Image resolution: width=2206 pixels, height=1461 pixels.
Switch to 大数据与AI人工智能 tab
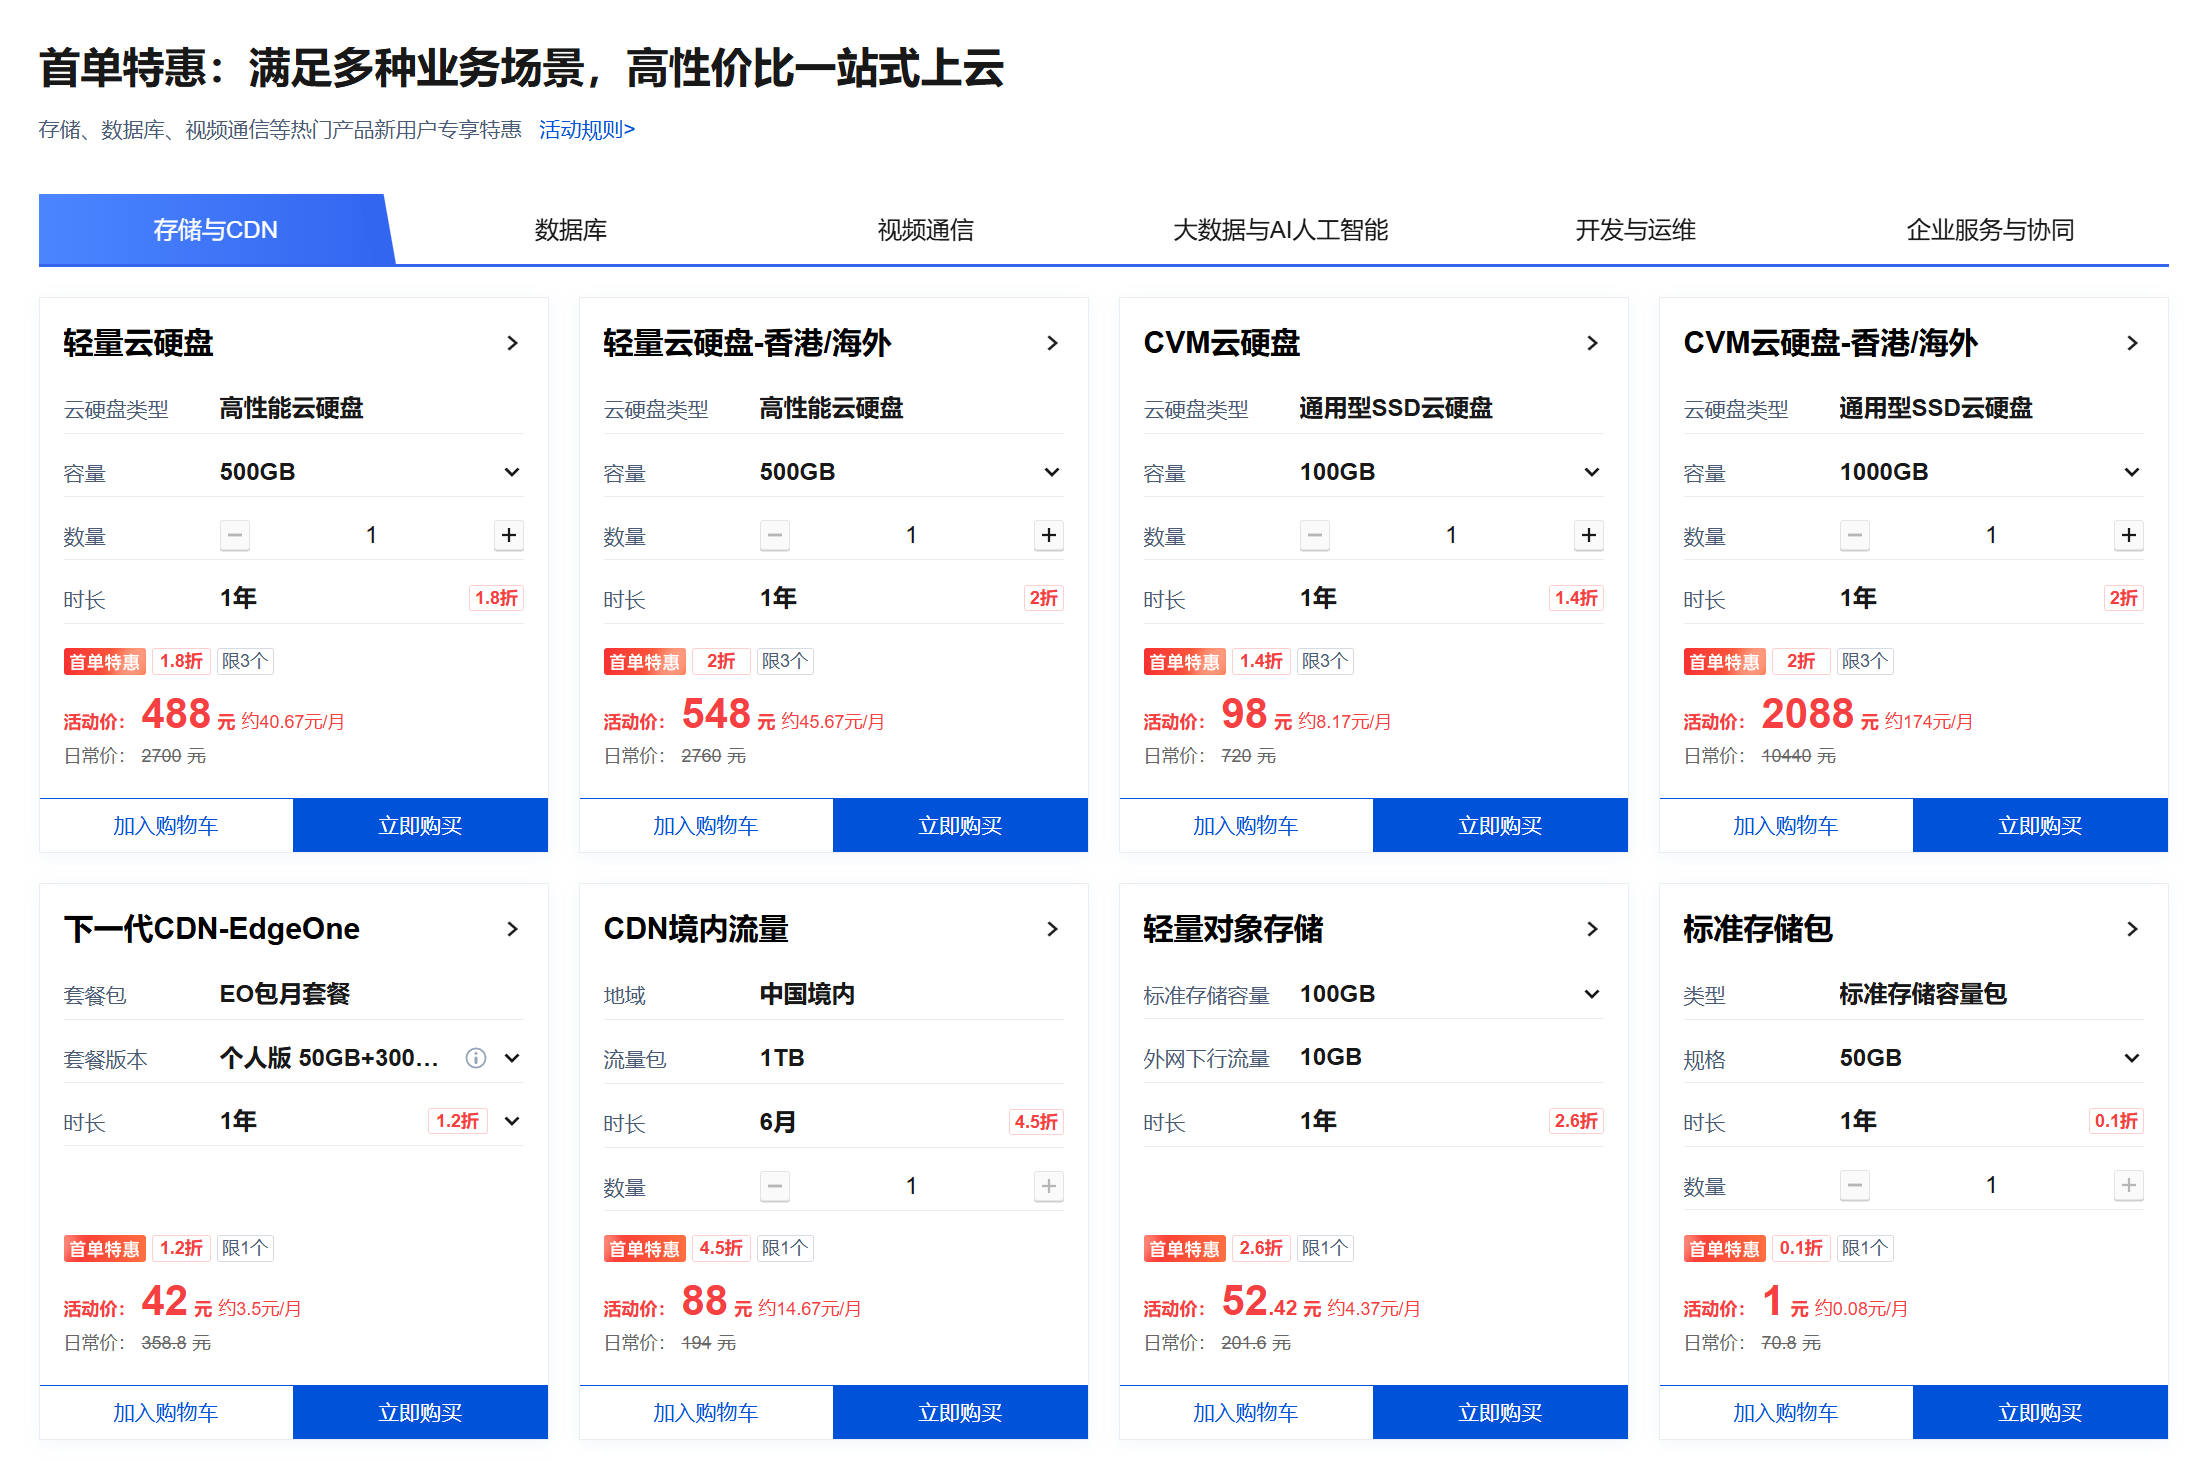tap(1280, 230)
